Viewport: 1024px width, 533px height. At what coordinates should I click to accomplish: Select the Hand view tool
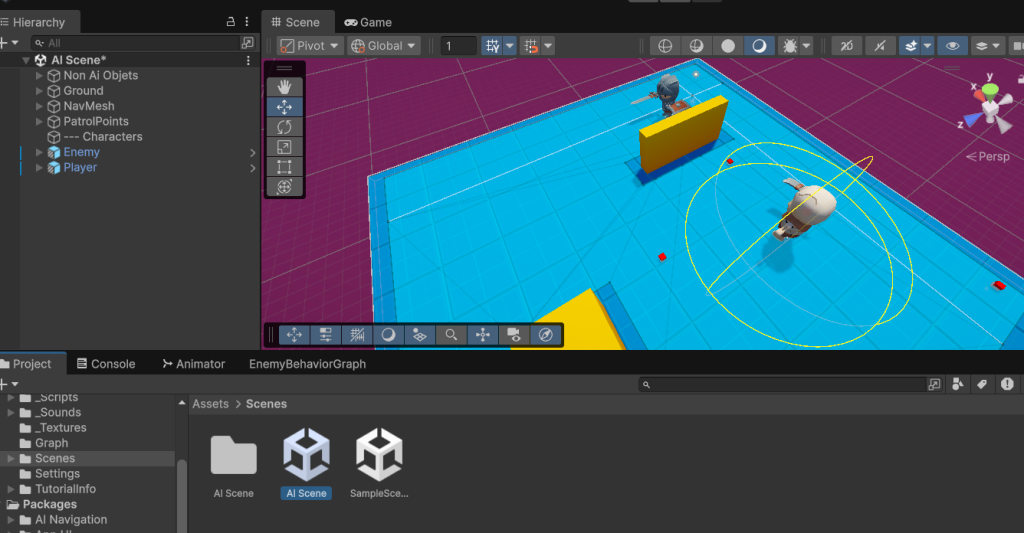click(x=284, y=87)
